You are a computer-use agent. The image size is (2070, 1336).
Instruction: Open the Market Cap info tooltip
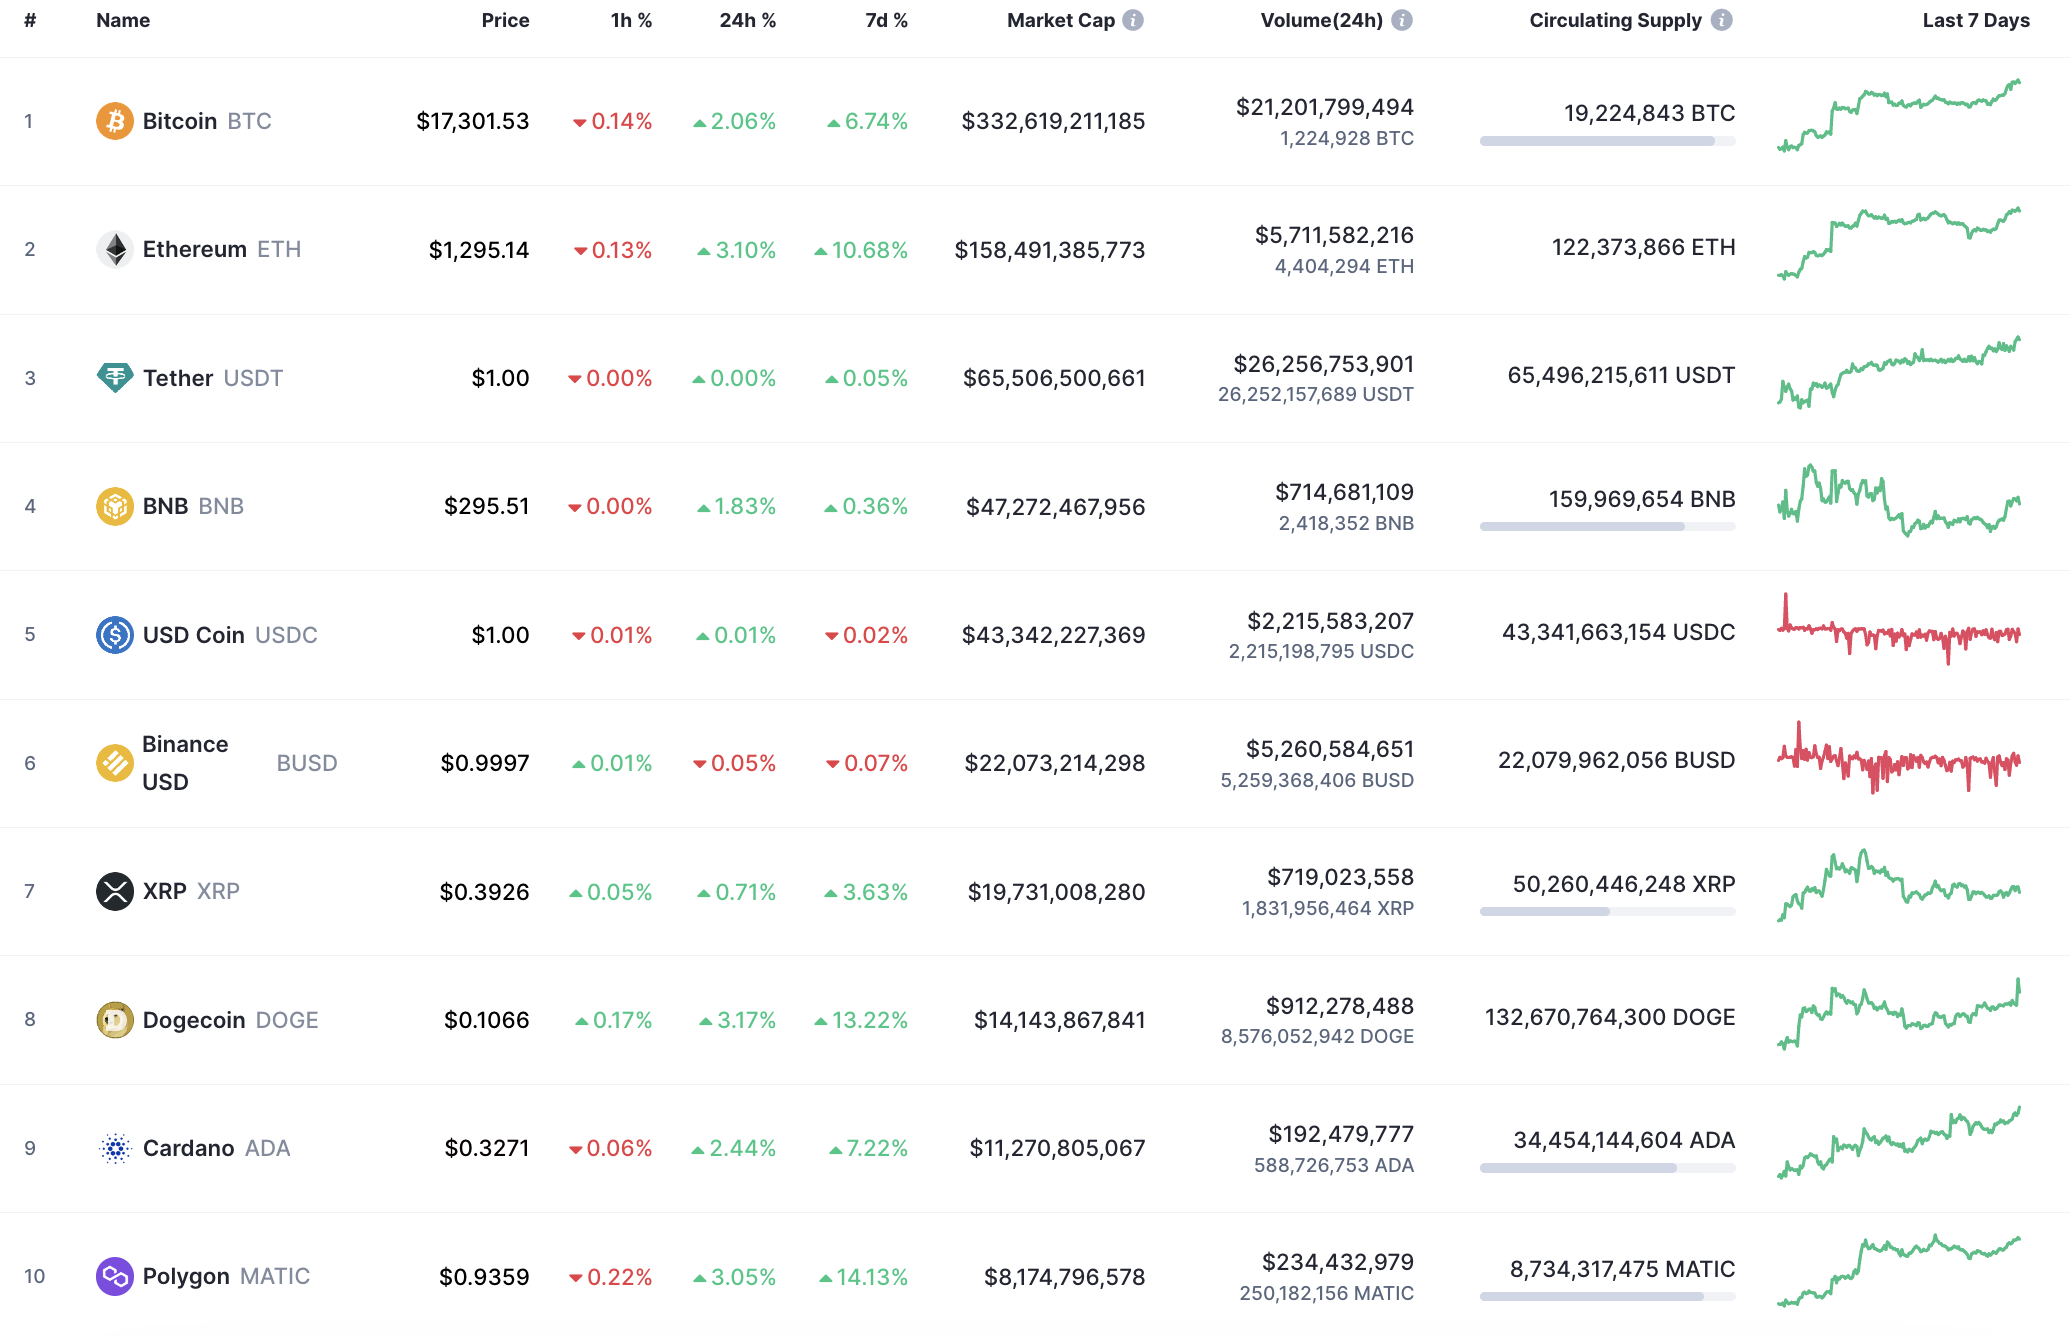(x=1135, y=19)
